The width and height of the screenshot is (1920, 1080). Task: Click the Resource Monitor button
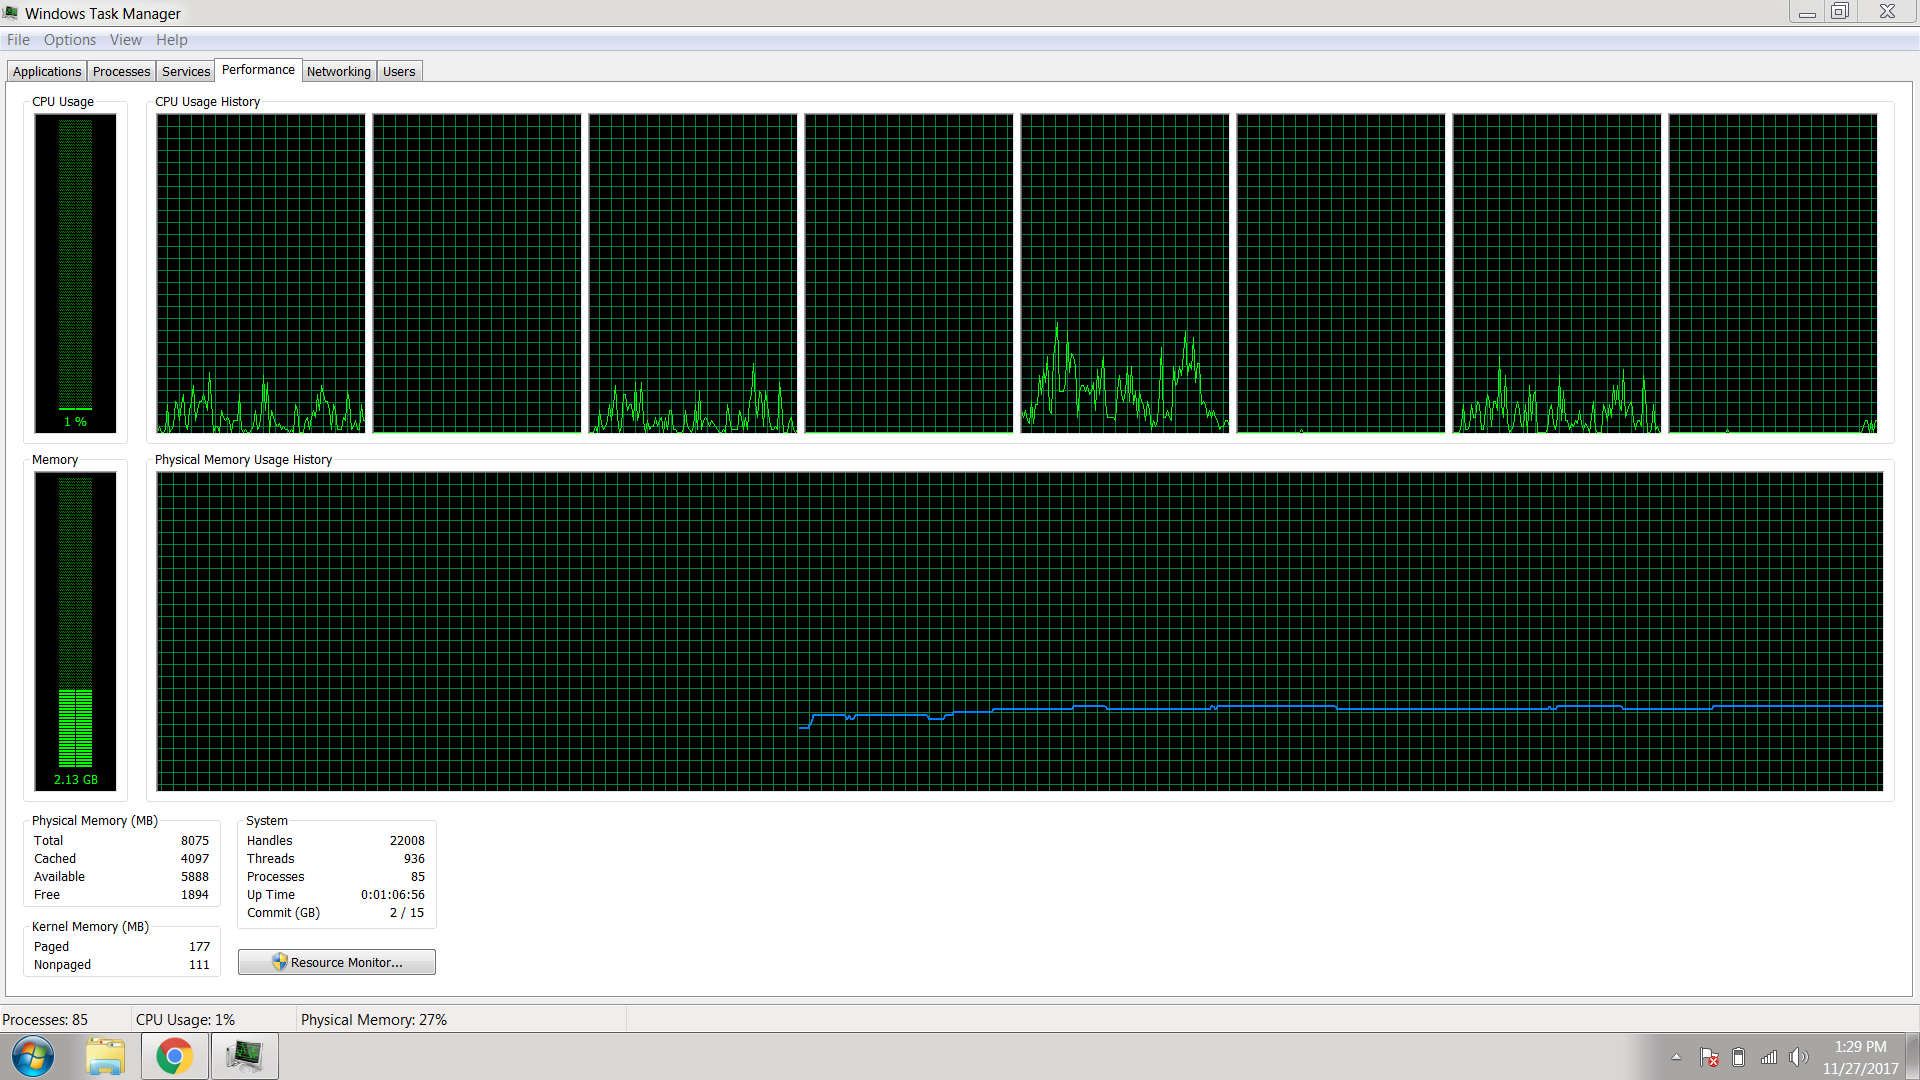tap(337, 962)
